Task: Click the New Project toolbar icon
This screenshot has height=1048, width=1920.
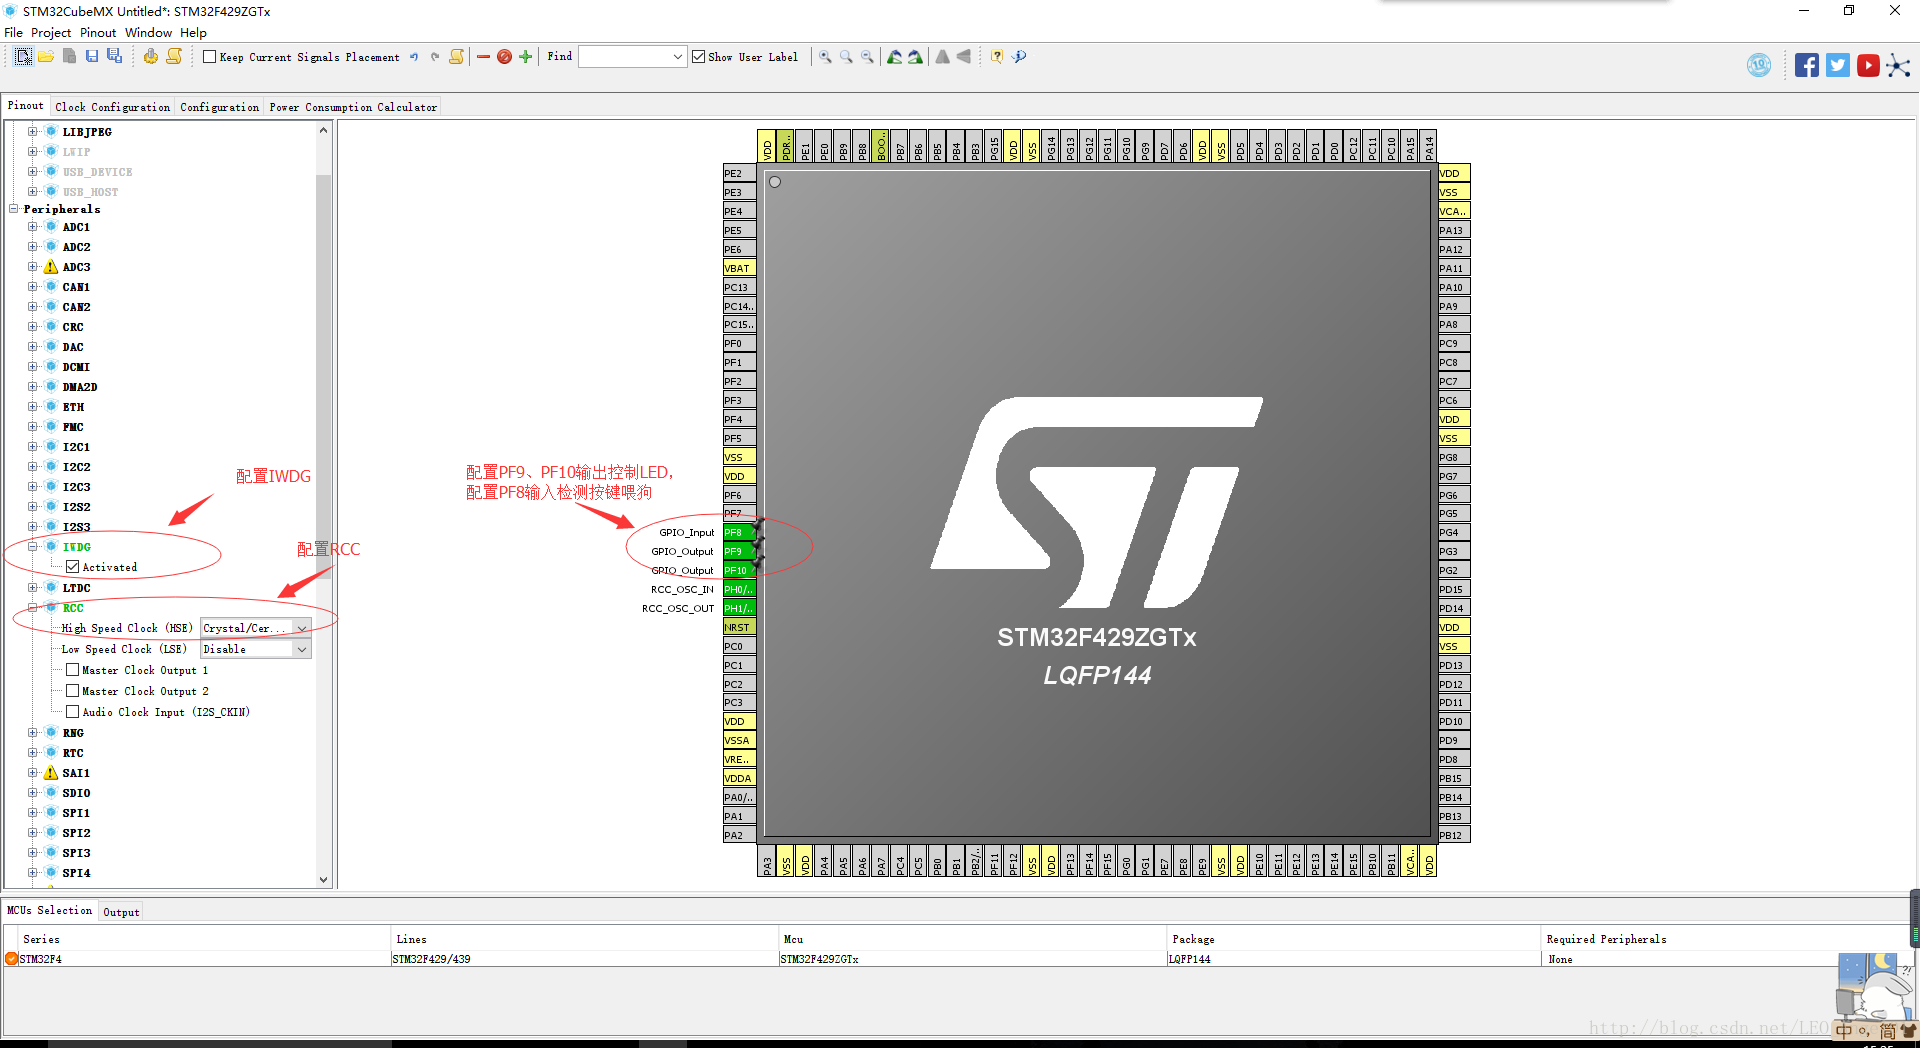Action: pos(23,57)
